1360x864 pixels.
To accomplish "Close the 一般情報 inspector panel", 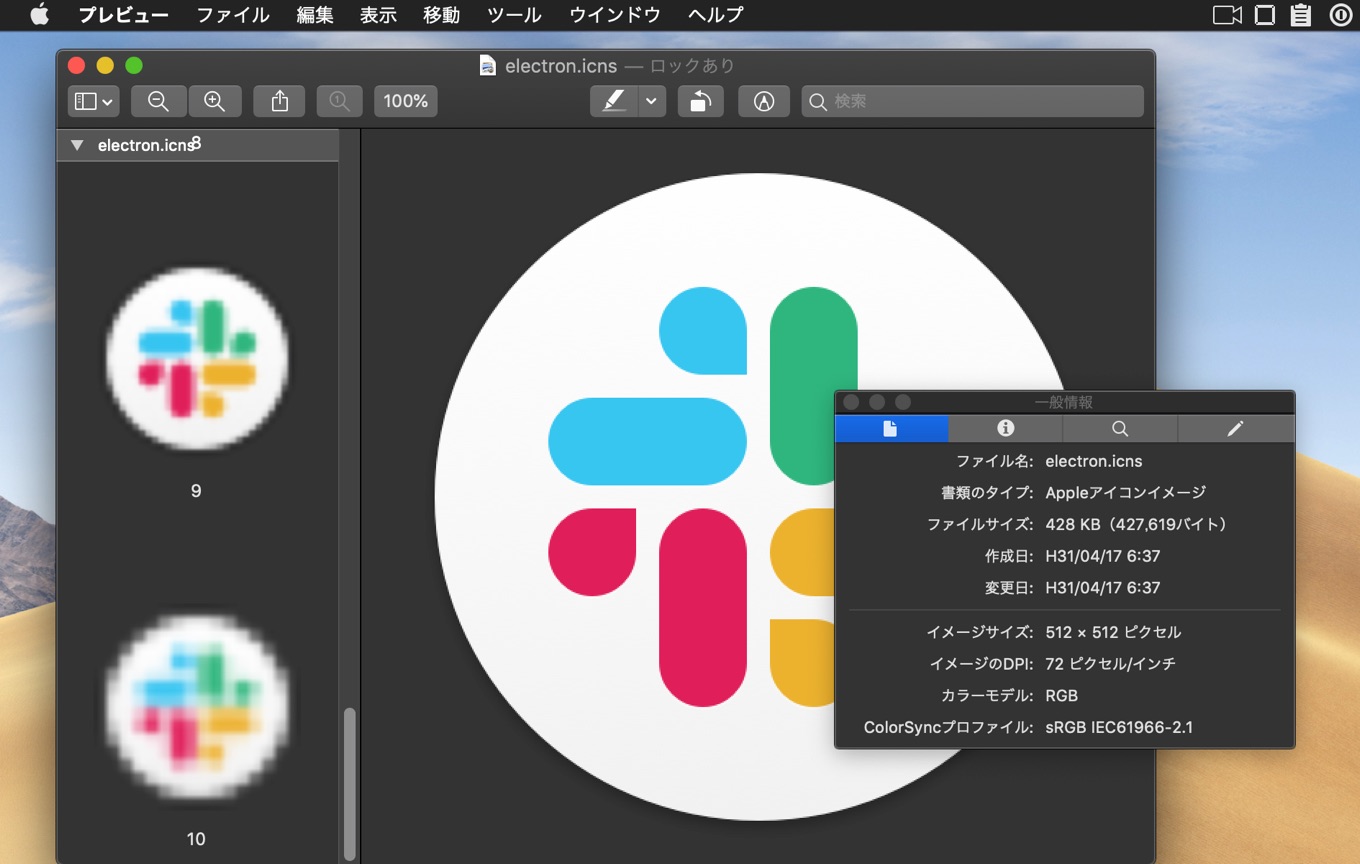I will 851,402.
